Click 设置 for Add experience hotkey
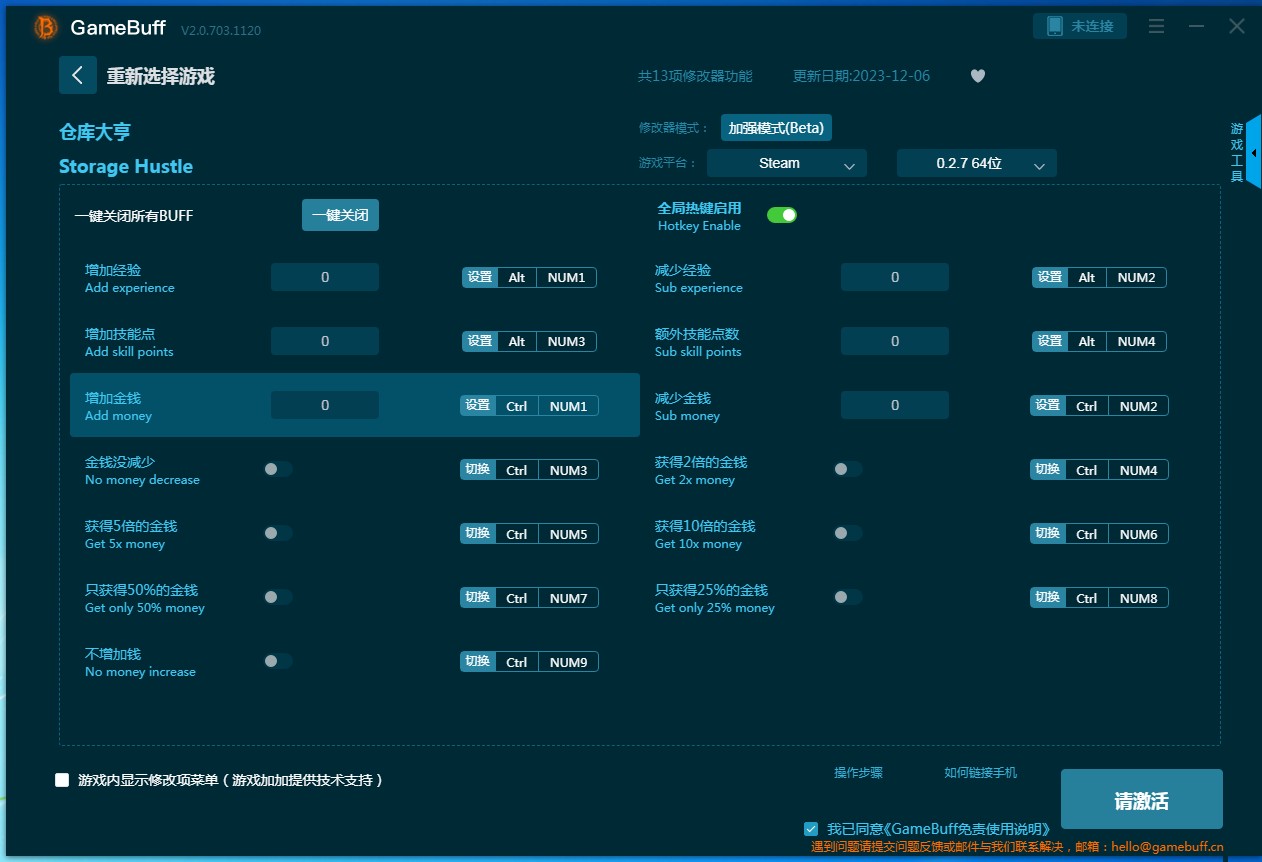Screen dimensions: 1262x862 pos(480,277)
